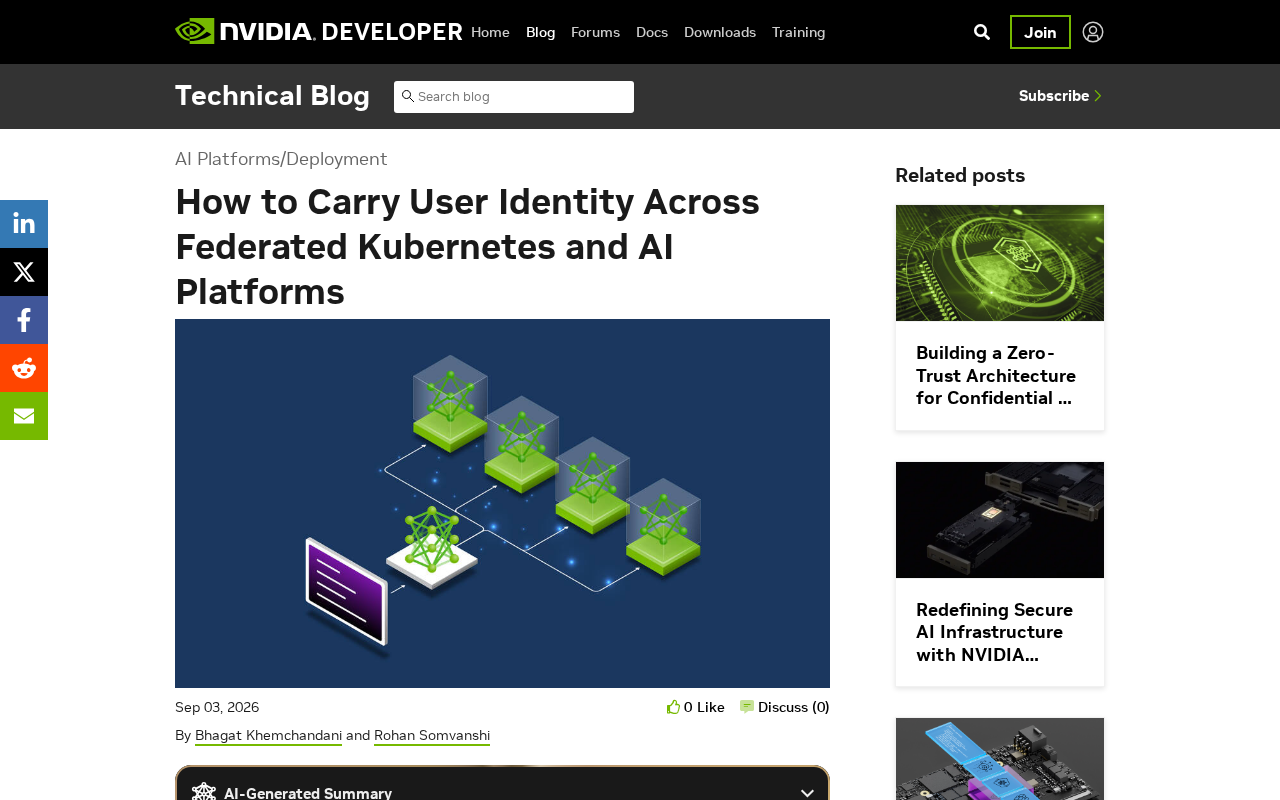Open the Forums menu item
Image resolution: width=1280 pixels, height=800 pixels.
(x=596, y=32)
